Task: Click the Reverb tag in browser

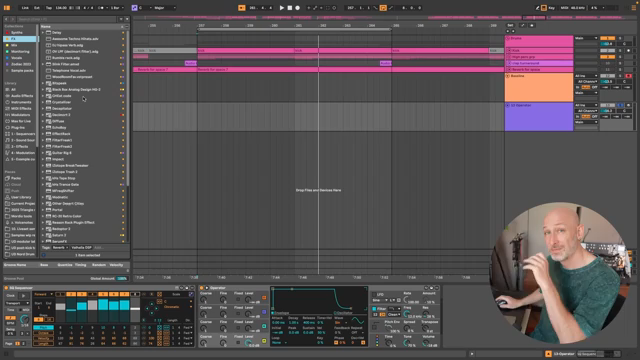Action: pyautogui.click(x=60, y=248)
